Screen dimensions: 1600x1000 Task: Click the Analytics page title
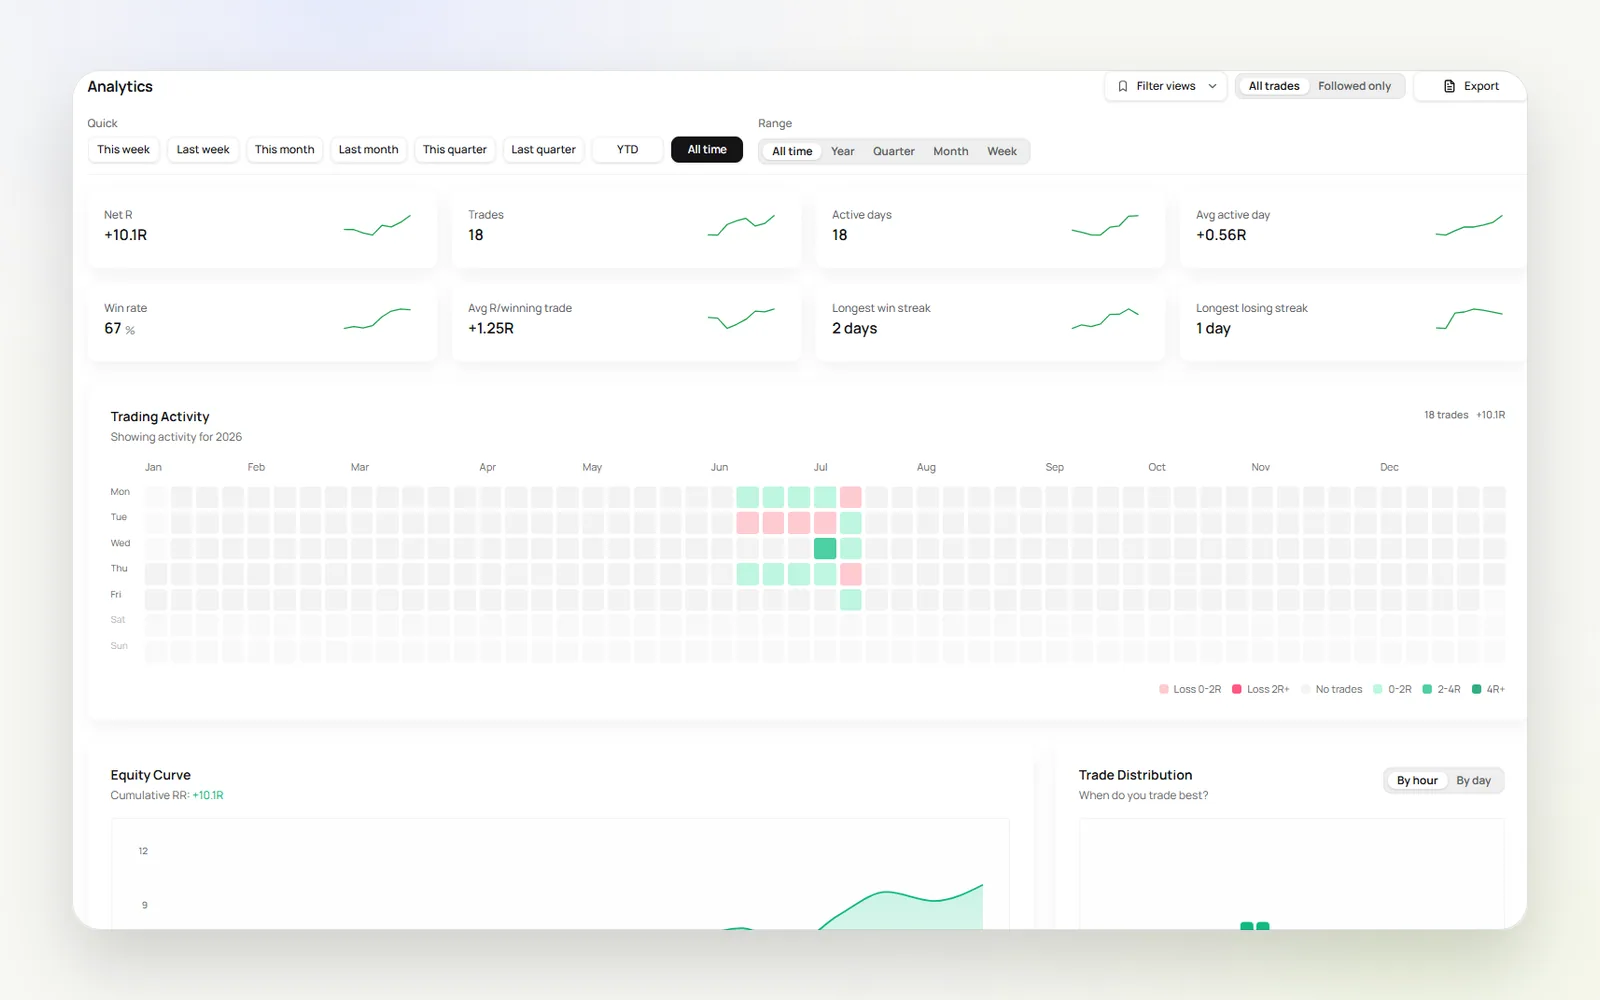120,87
